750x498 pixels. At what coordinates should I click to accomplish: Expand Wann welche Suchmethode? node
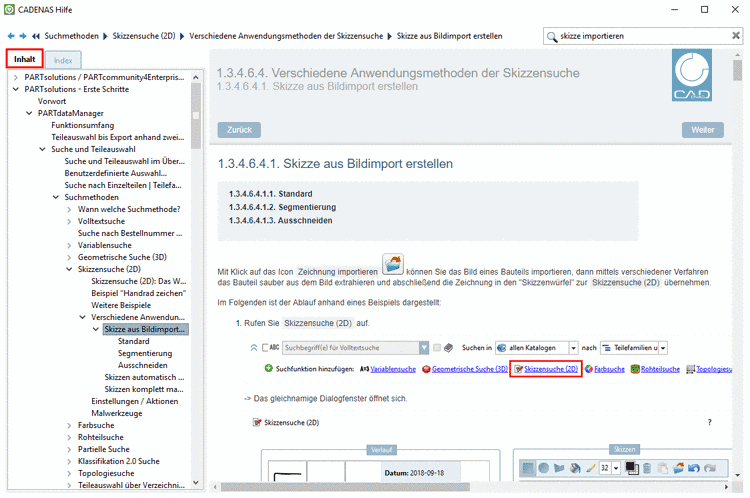tap(69, 209)
